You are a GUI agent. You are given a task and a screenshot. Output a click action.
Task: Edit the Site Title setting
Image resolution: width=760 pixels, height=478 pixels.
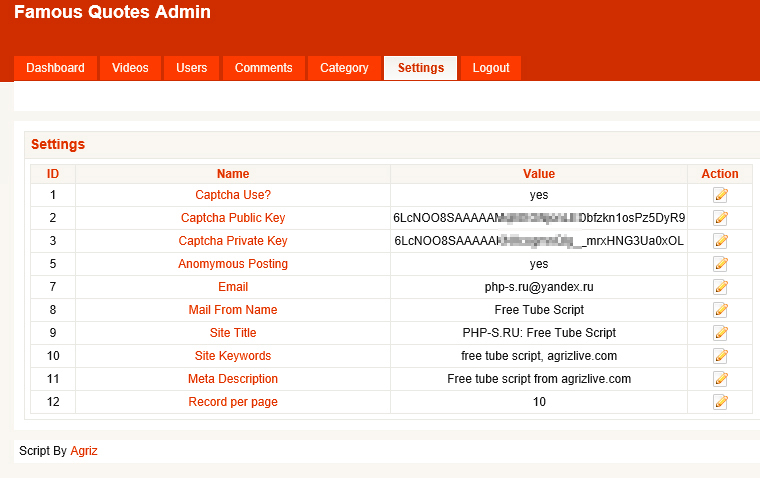pos(720,333)
